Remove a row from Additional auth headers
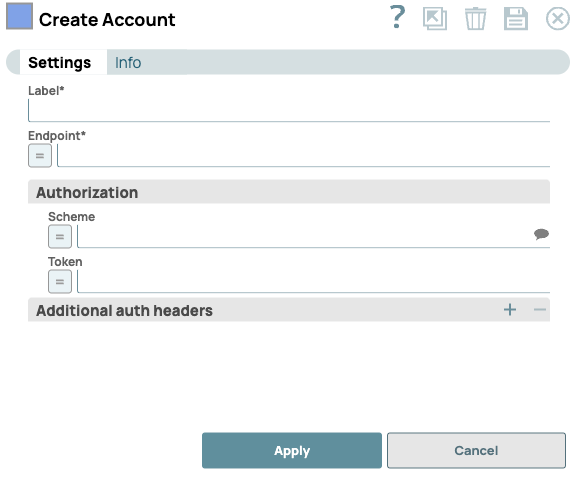 pyautogui.click(x=540, y=310)
